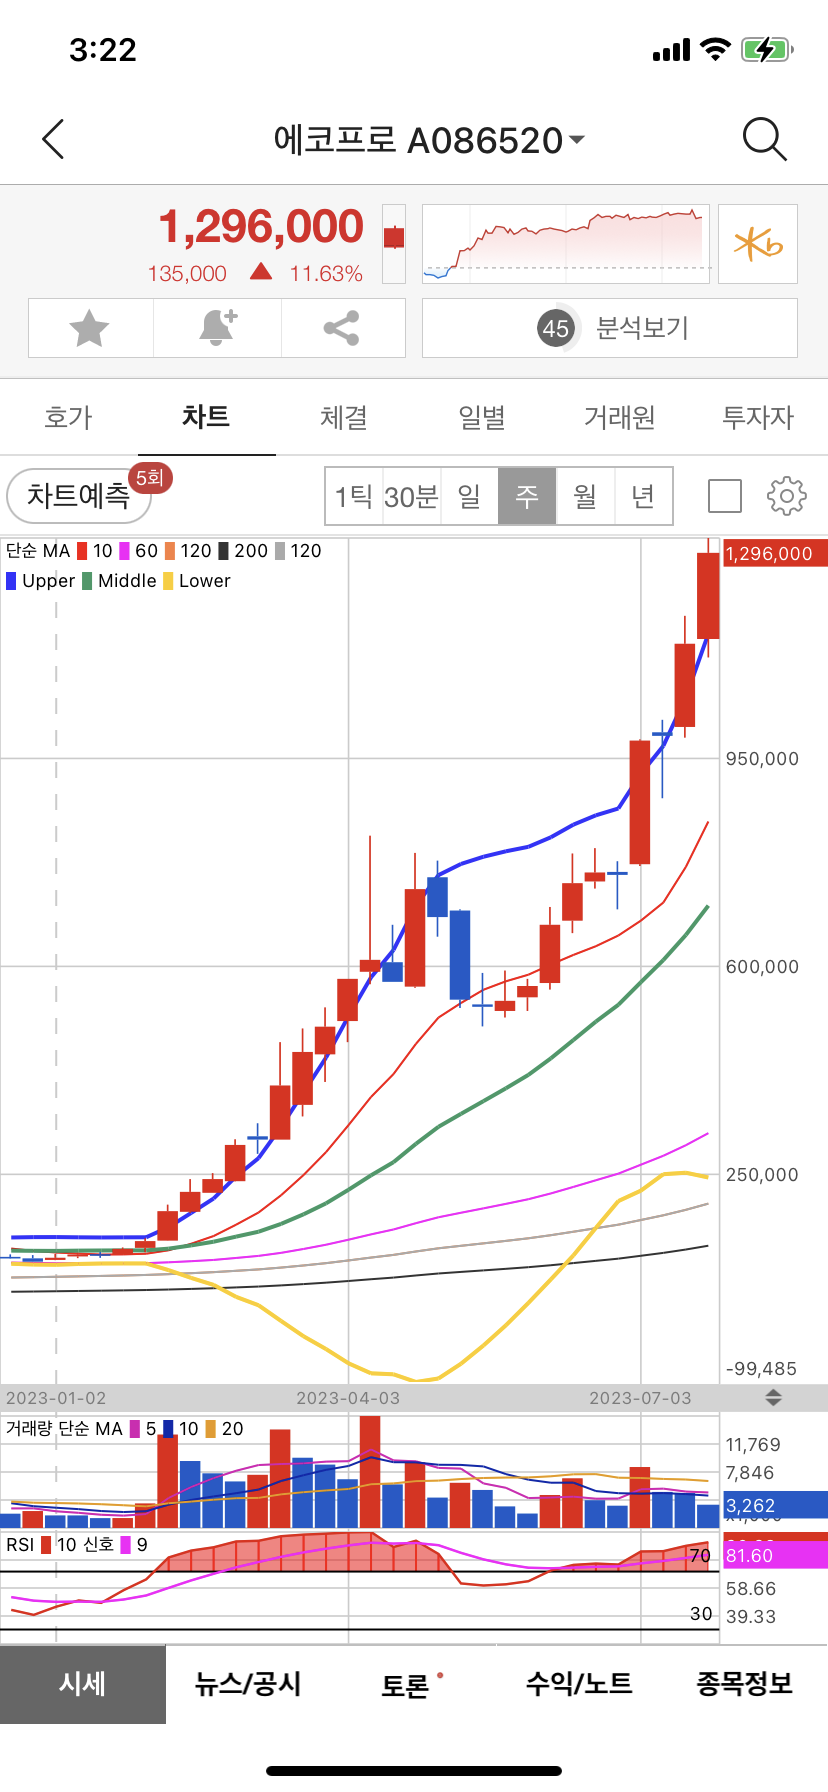Tap the red MA 10 legend swatch
This screenshot has height=1792, width=828.
[x=82, y=551]
